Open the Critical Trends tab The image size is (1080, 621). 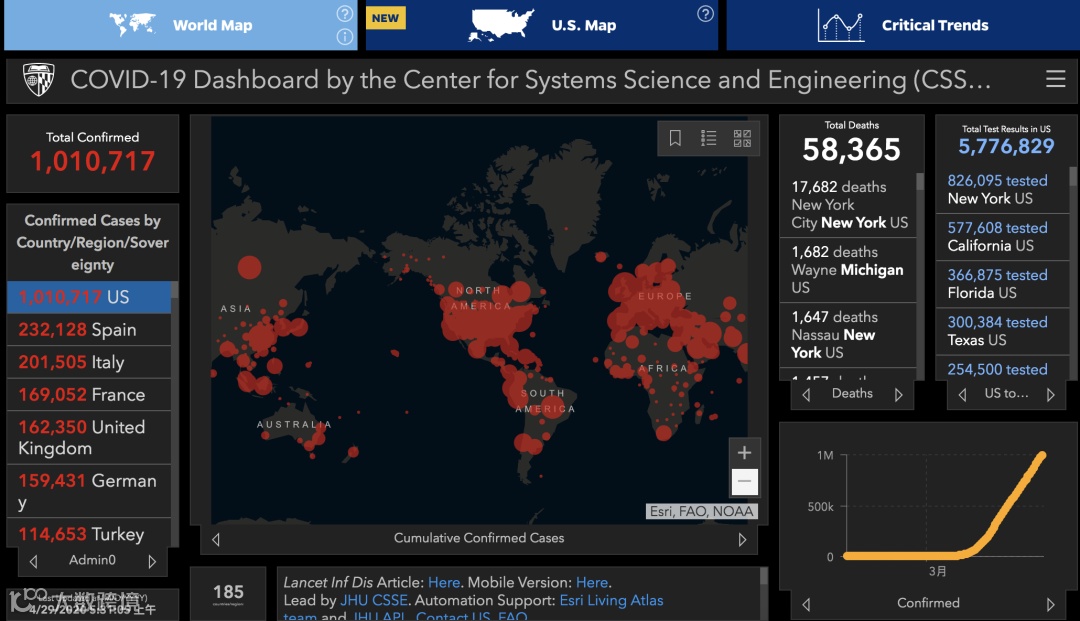(903, 25)
